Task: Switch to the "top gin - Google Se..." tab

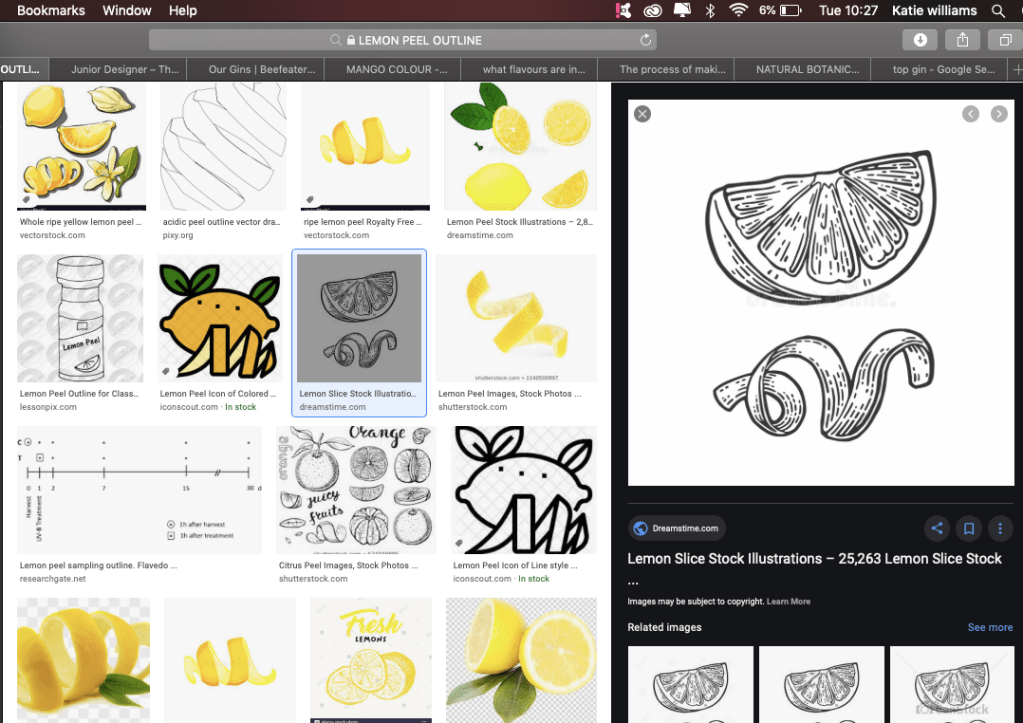Action: pos(943,69)
